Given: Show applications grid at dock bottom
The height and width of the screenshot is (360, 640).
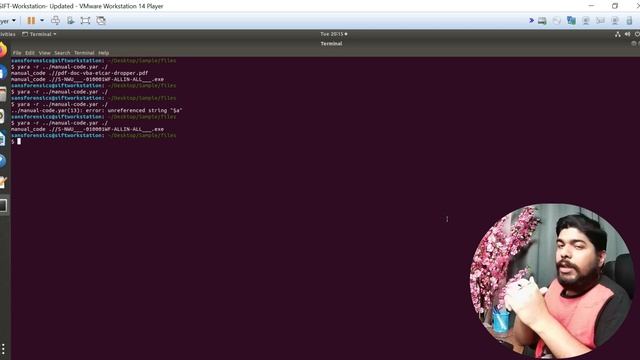Looking at the screenshot, I should click(3, 349).
